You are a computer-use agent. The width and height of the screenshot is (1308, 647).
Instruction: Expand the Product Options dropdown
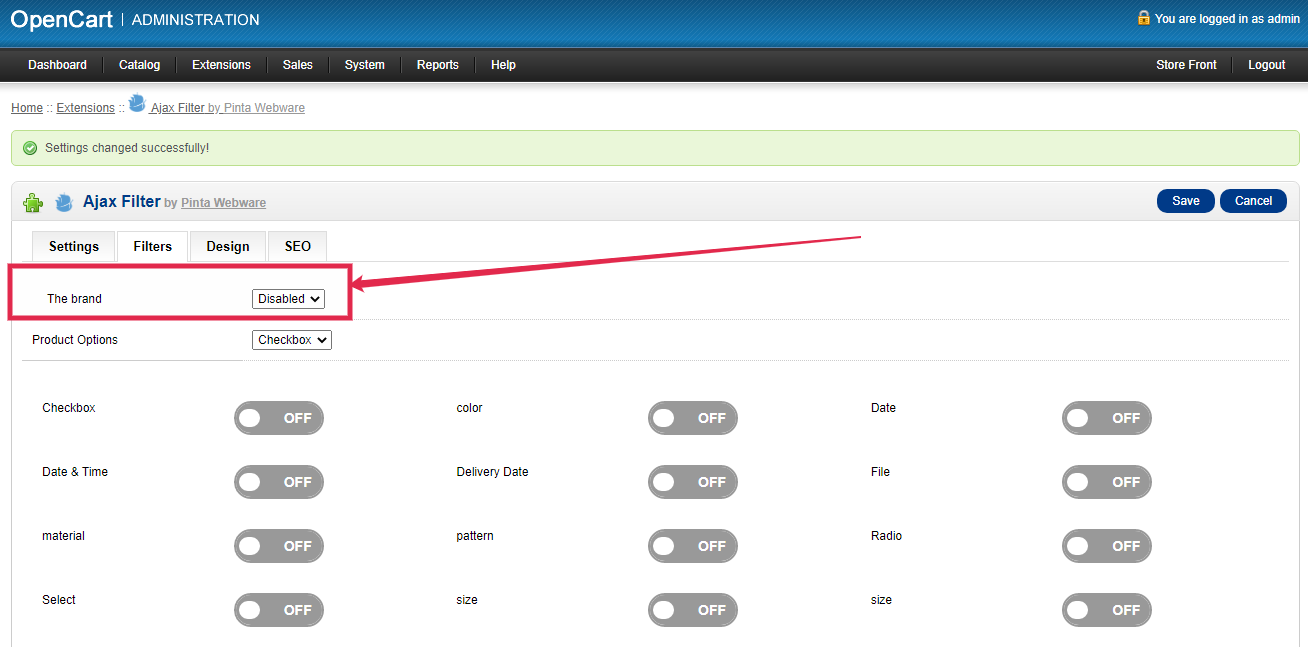pos(291,340)
